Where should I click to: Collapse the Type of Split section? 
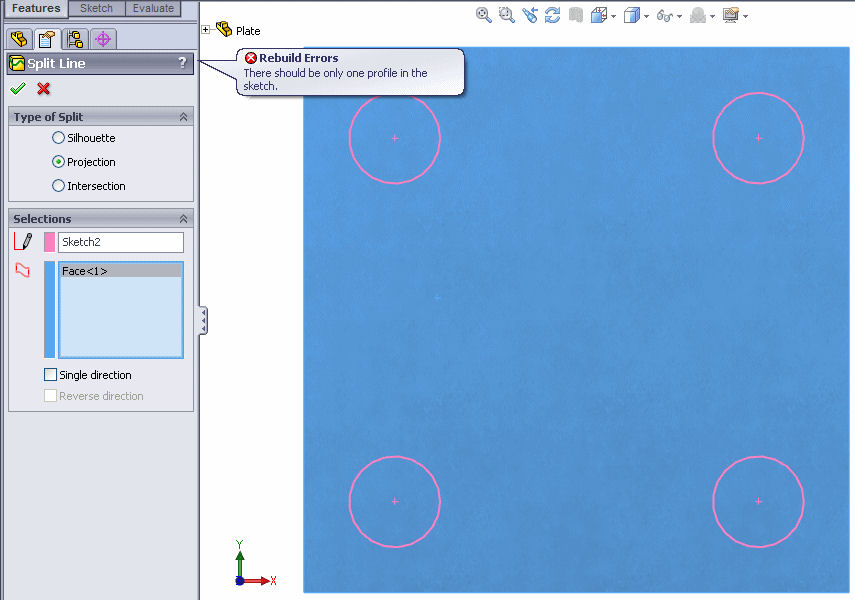pos(184,117)
